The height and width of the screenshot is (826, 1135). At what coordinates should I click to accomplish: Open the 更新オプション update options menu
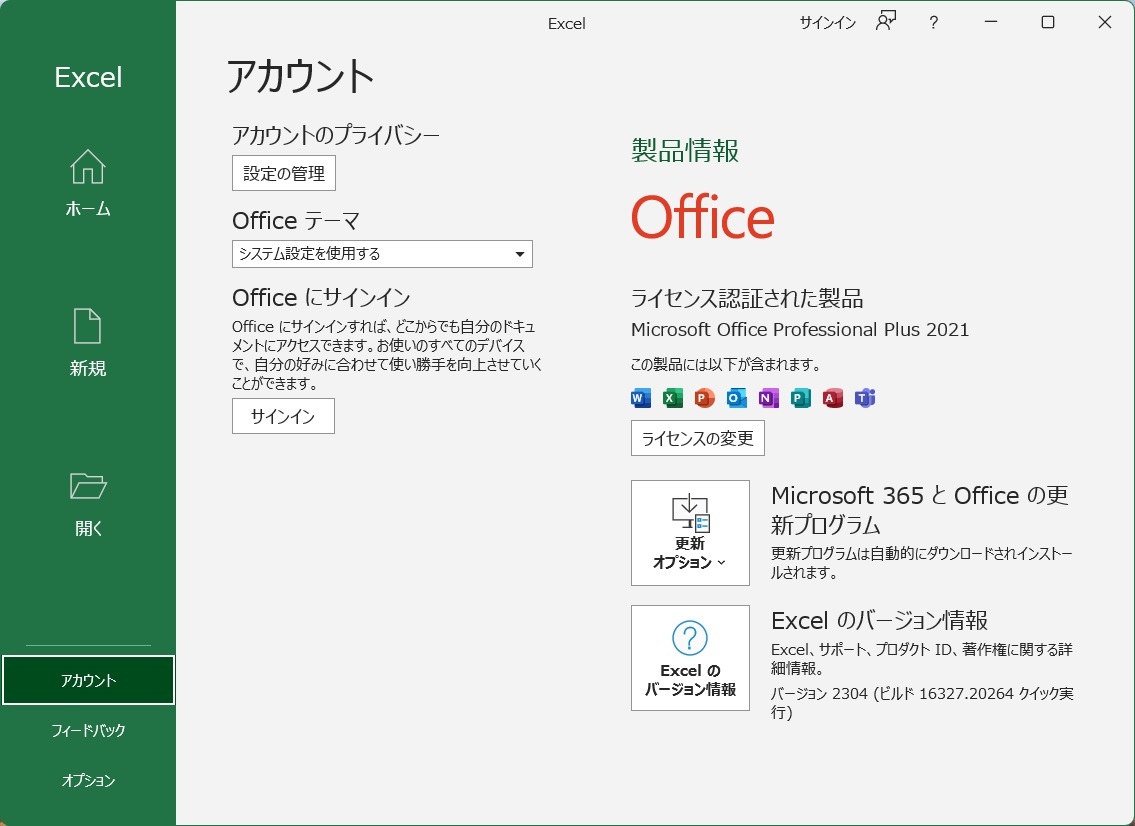(x=690, y=533)
